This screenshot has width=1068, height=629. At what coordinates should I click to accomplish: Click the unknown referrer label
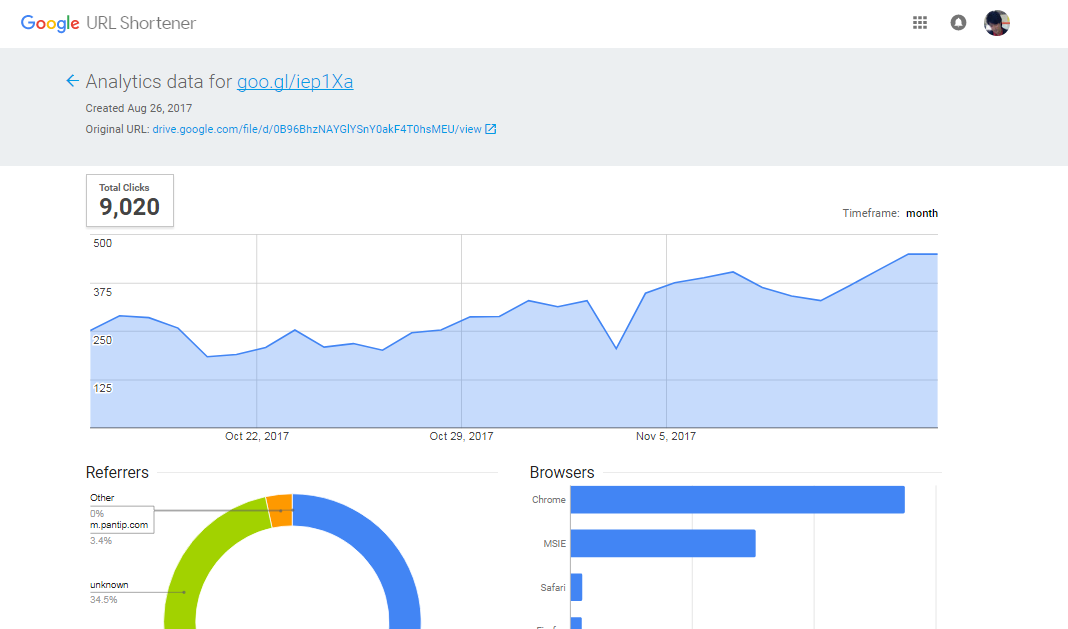109,585
